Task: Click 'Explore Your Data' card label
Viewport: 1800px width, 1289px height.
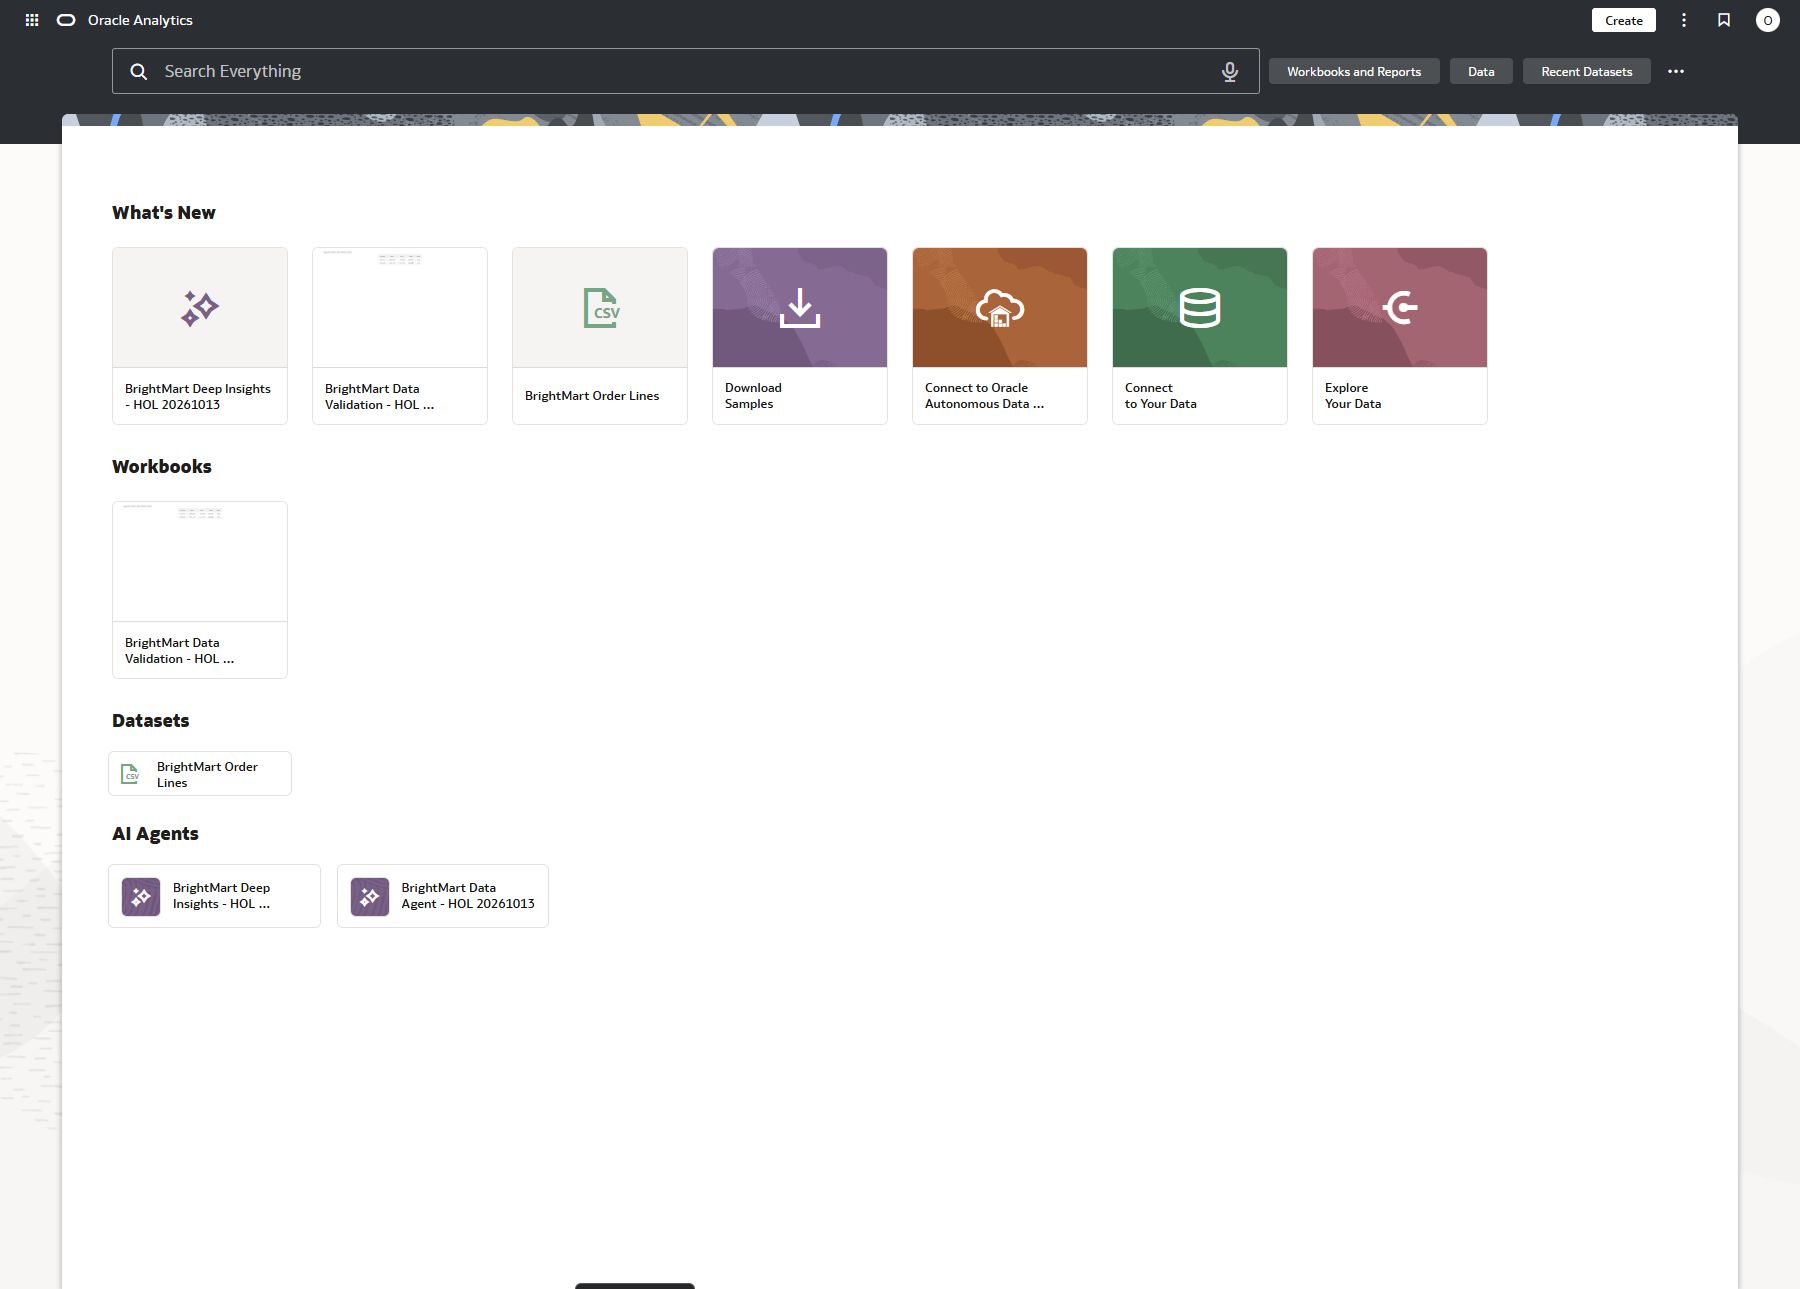Action: pos(1353,396)
